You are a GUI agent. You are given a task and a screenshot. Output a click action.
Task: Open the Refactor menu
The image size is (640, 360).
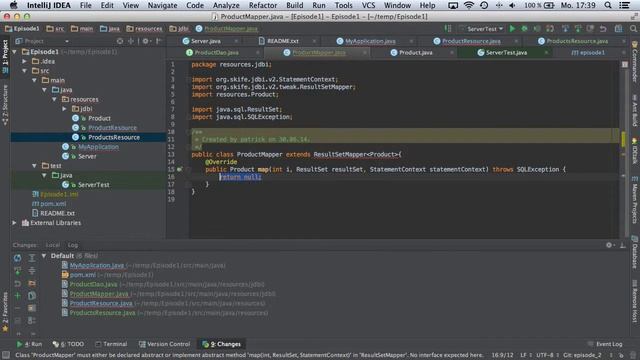263,5
